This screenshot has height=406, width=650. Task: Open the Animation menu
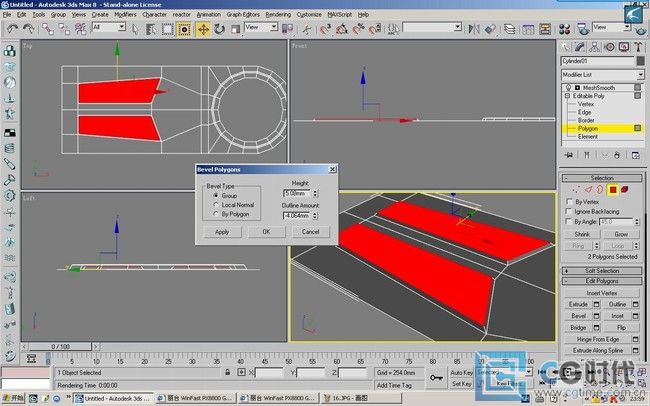pos(209,14)
